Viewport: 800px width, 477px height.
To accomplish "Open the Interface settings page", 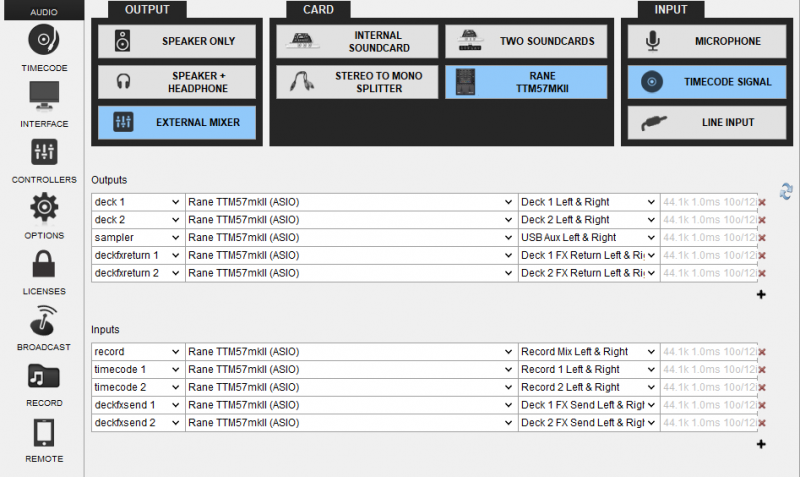I will click(44, 105).
